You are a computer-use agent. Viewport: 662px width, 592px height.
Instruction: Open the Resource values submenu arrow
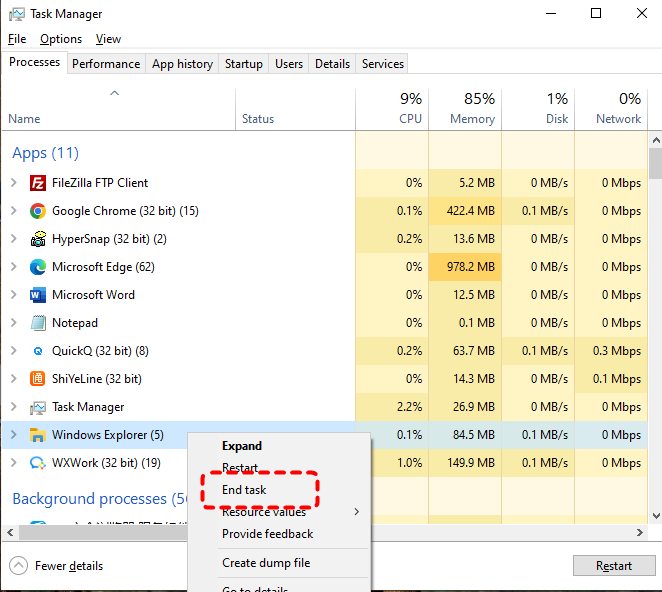pos(357,512)
